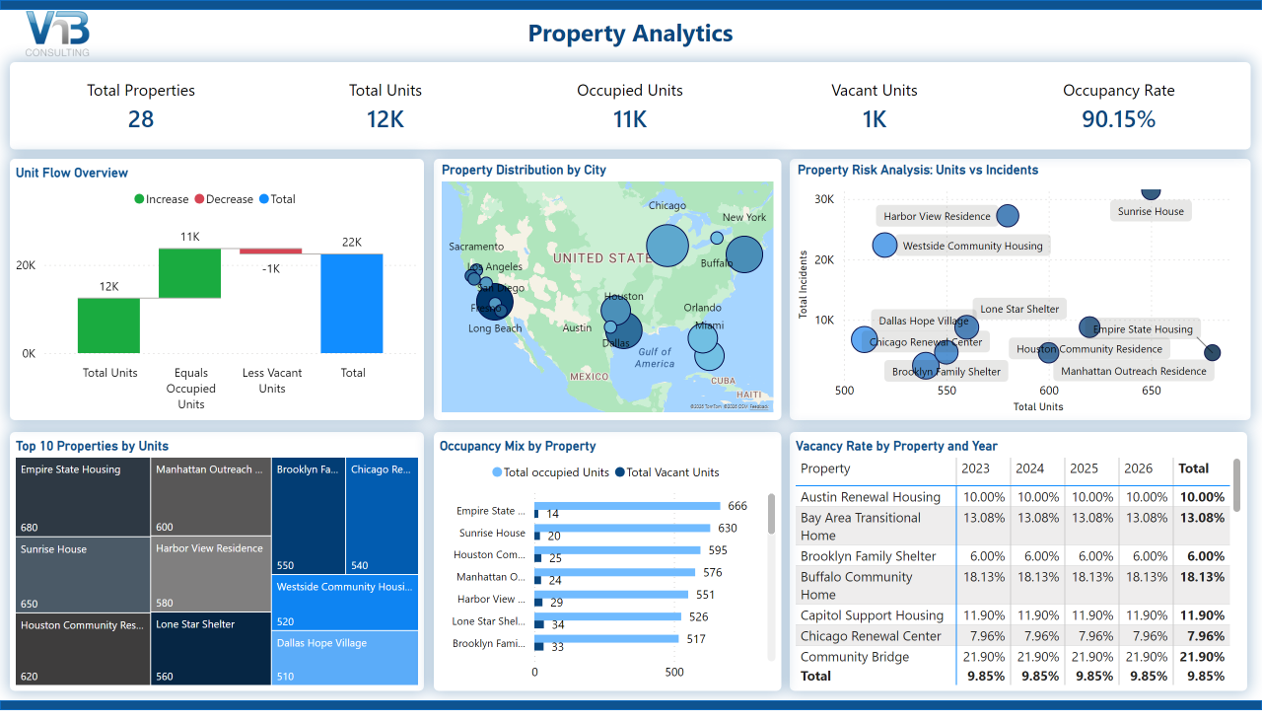Click Total Vacant Units legend item

coord(667,473)
